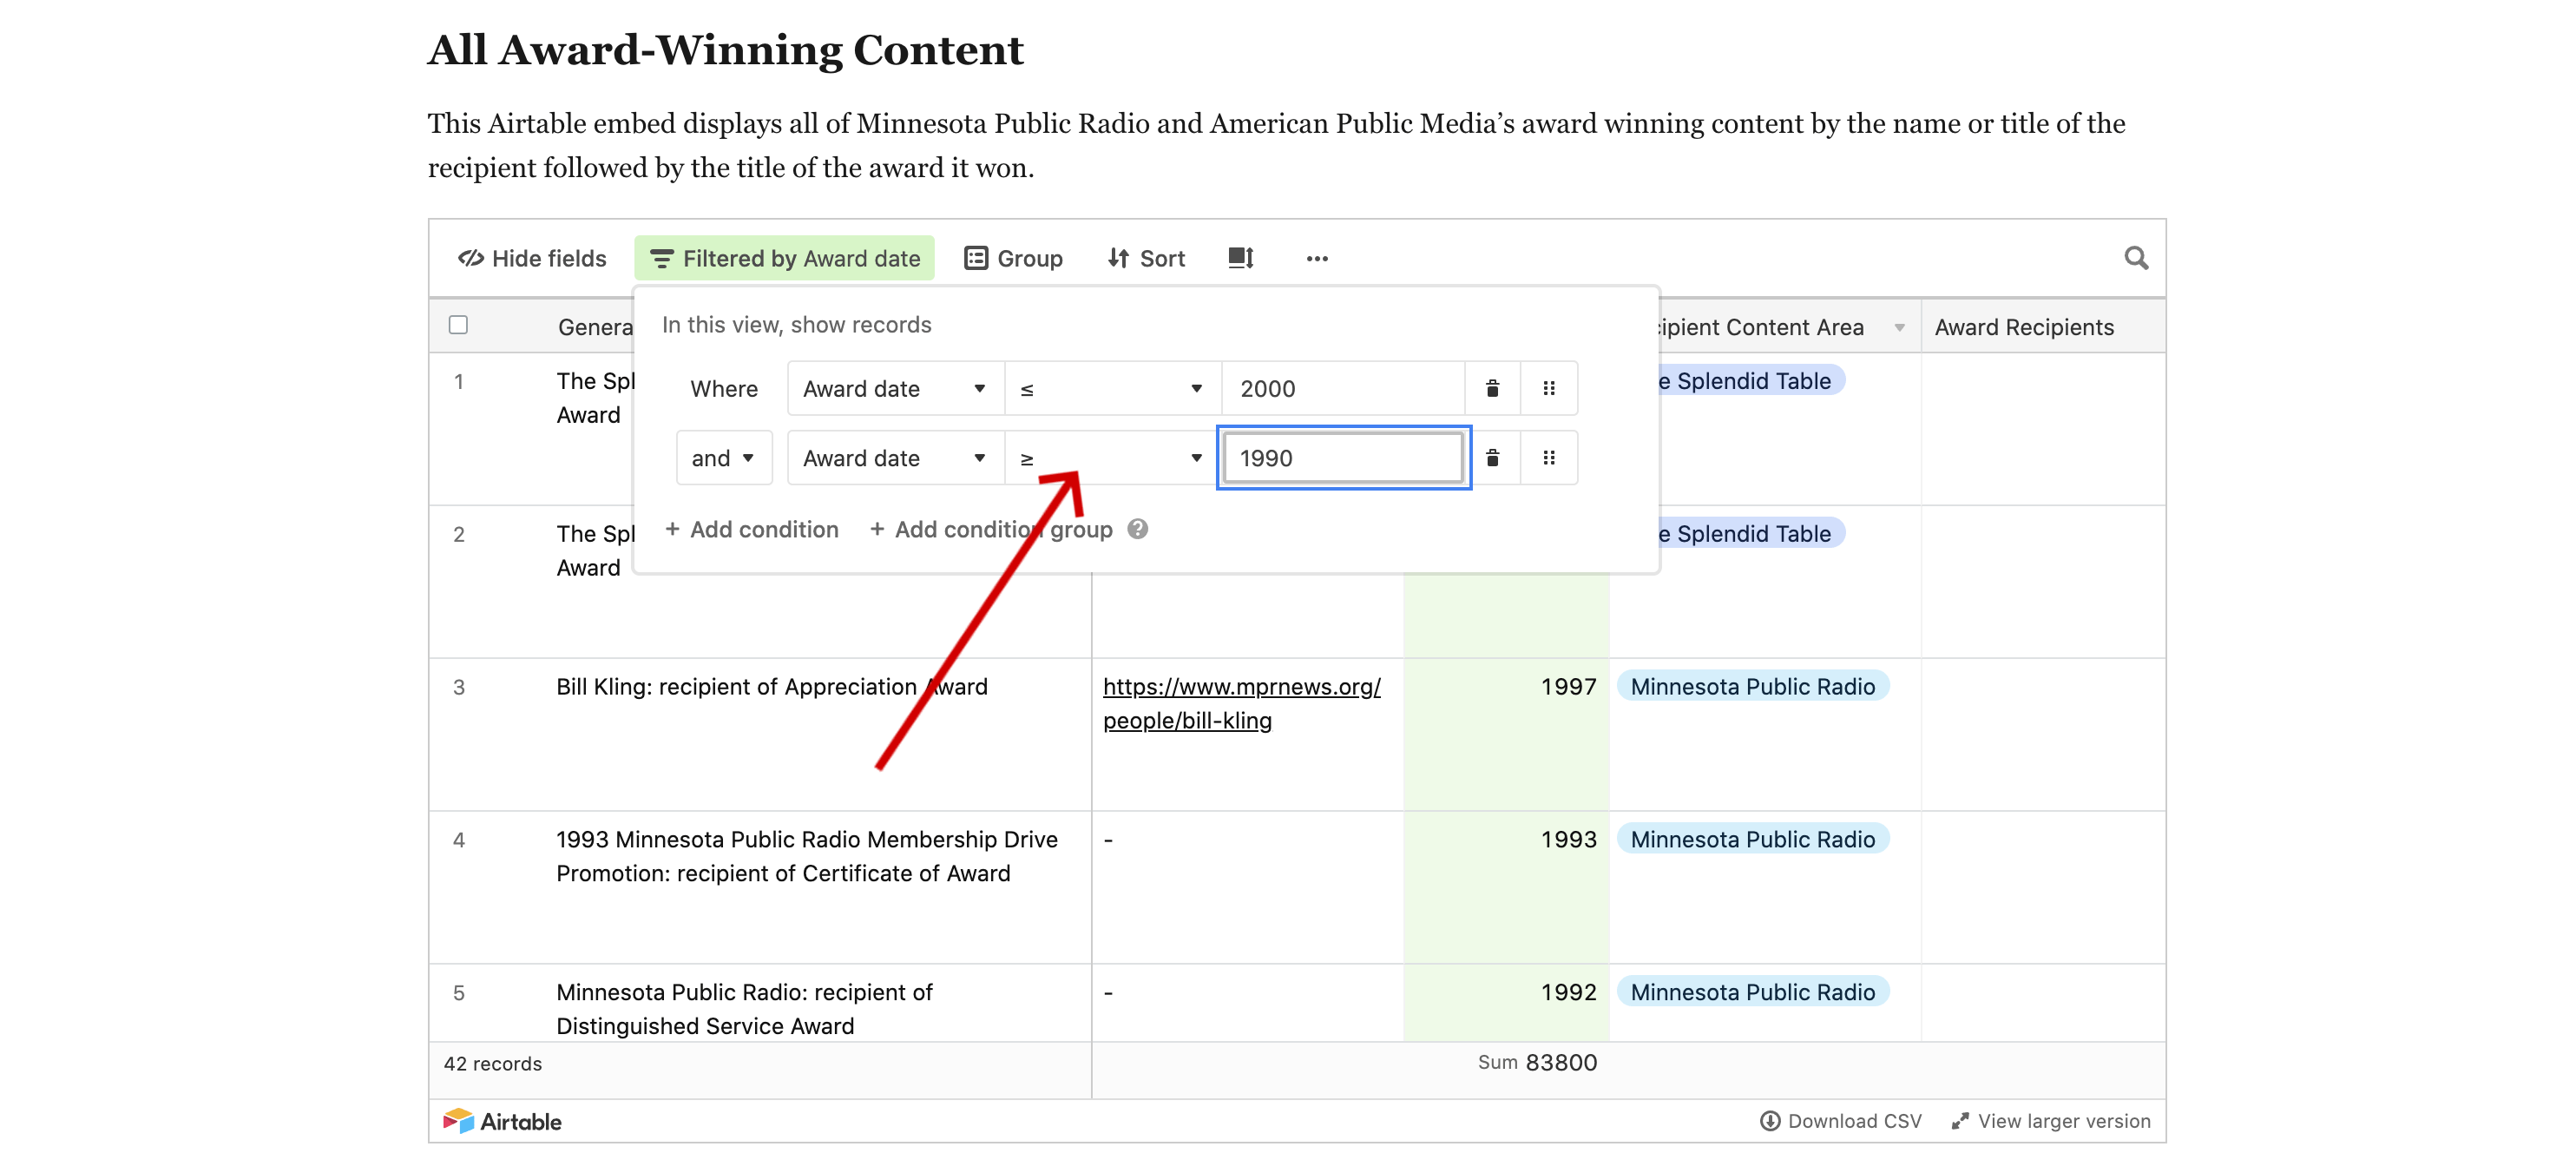Click the Sort button

1146,258
